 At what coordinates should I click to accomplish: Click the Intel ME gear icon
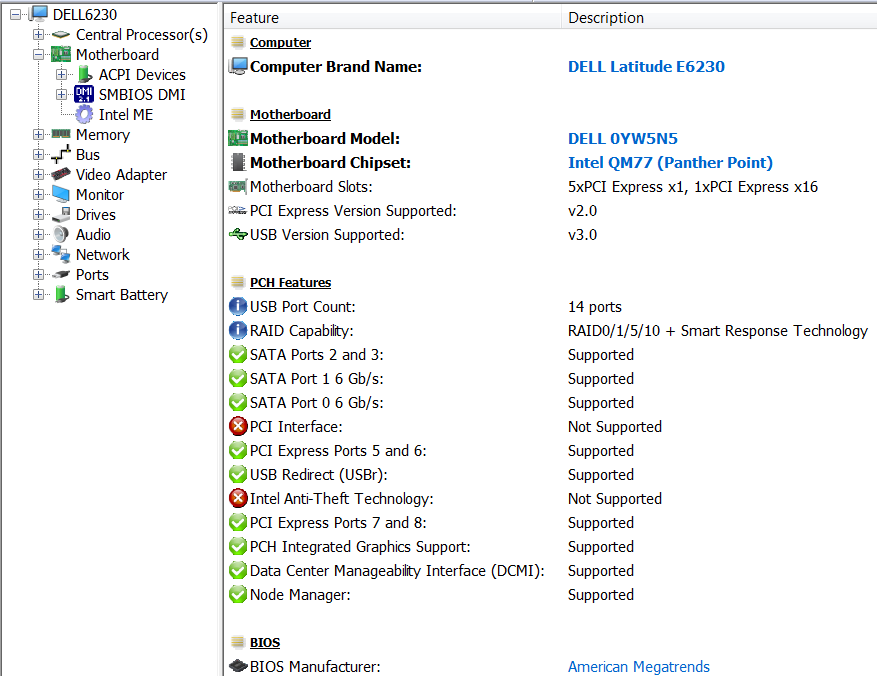point(84,115)
